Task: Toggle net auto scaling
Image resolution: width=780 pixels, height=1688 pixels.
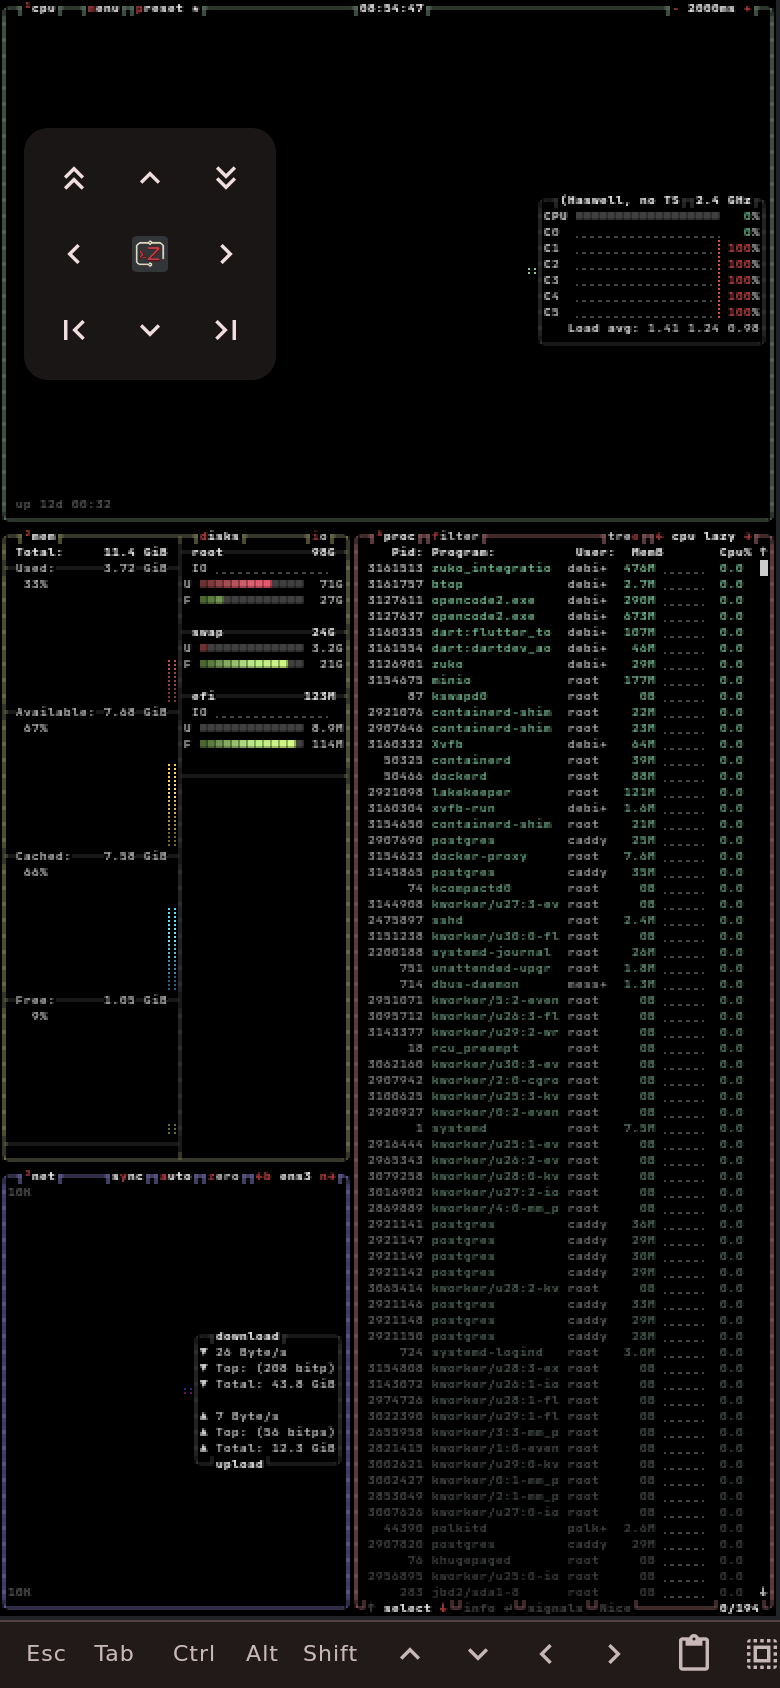Action: tap(175, 1176)
